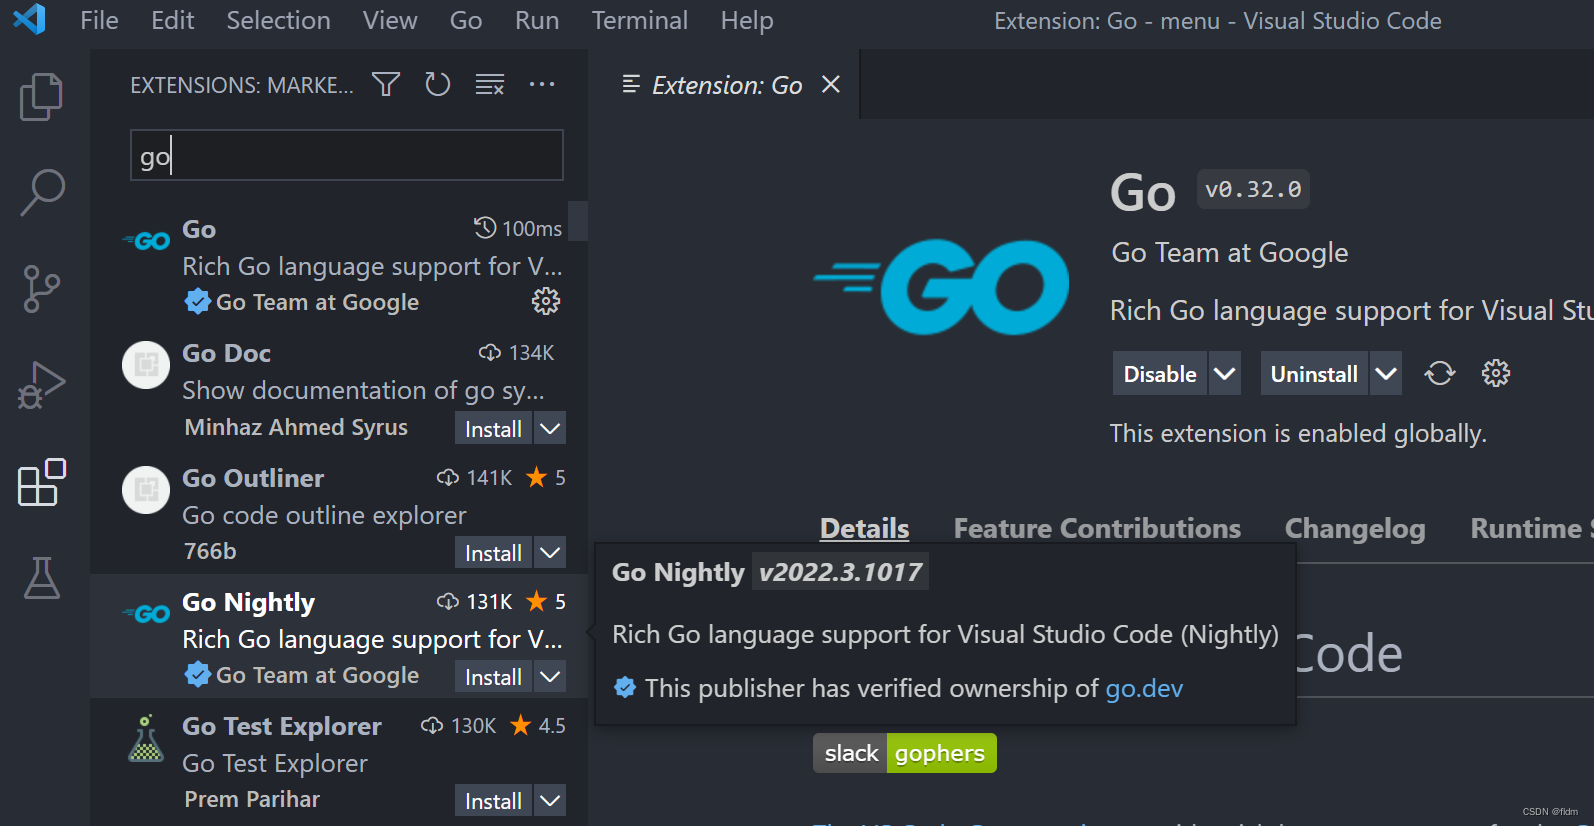
Task: Open the Search view in activity bar
Action: coord(42,192)
